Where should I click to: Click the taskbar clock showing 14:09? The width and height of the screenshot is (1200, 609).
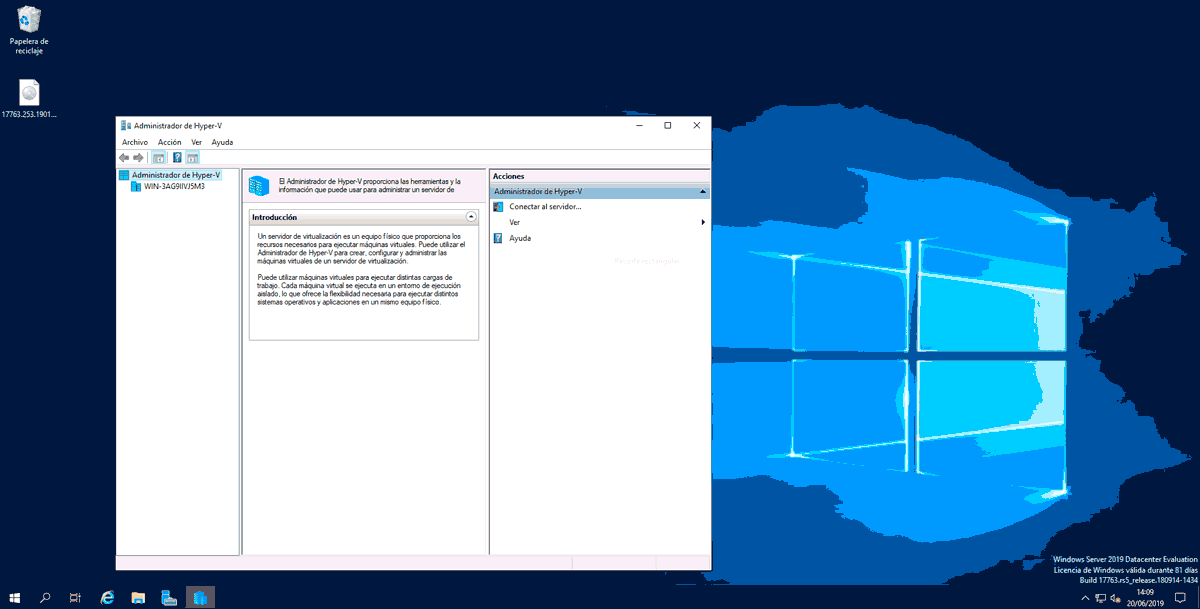click(1145, 598)
